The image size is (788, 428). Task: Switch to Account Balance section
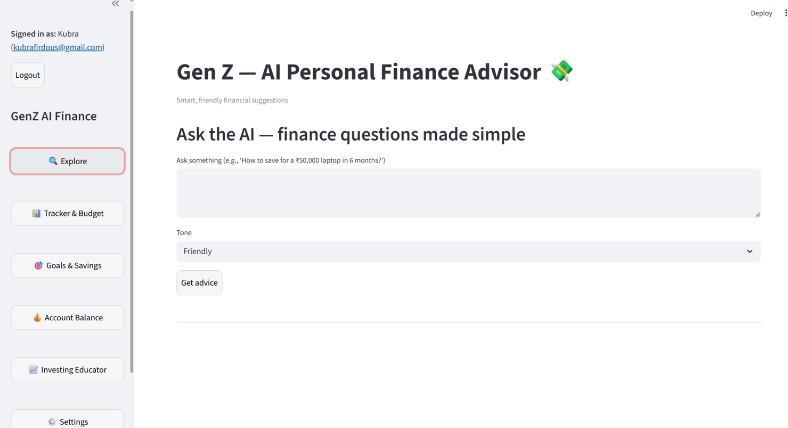(x=68, y=318)
